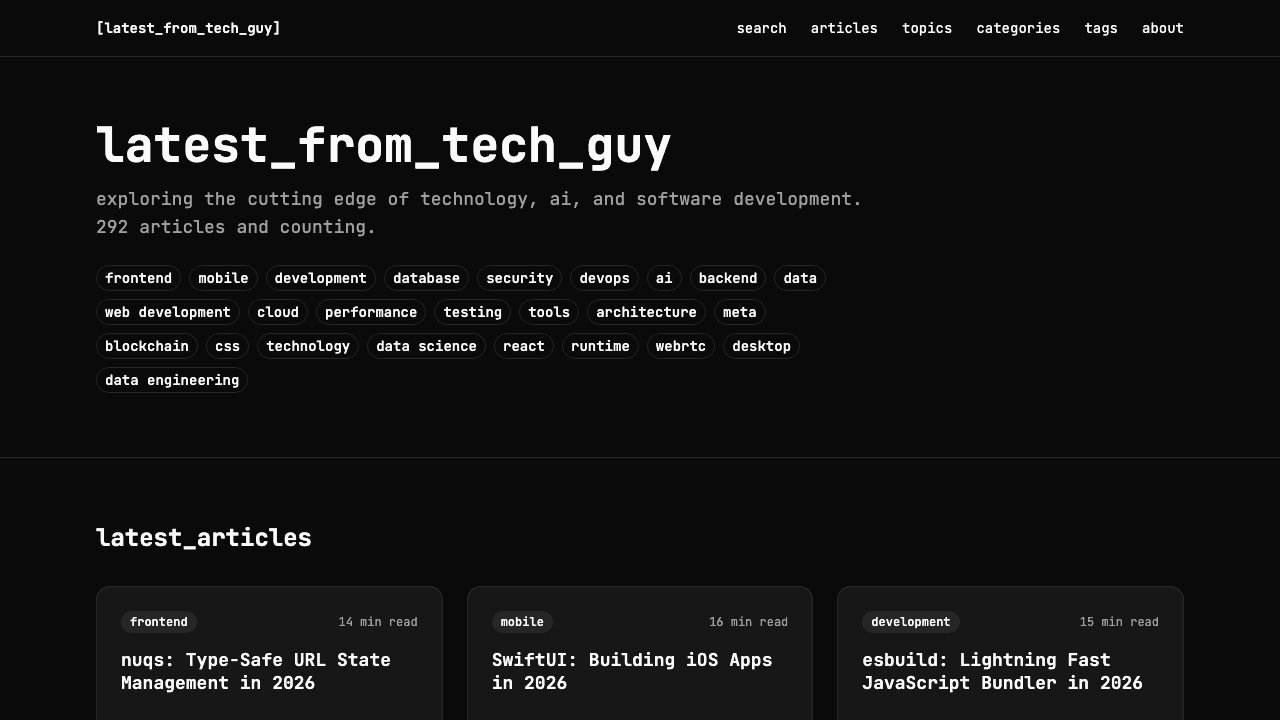Open the topics page in the navbar
Screen dimensions: 1280x720
tap(927, 28)
